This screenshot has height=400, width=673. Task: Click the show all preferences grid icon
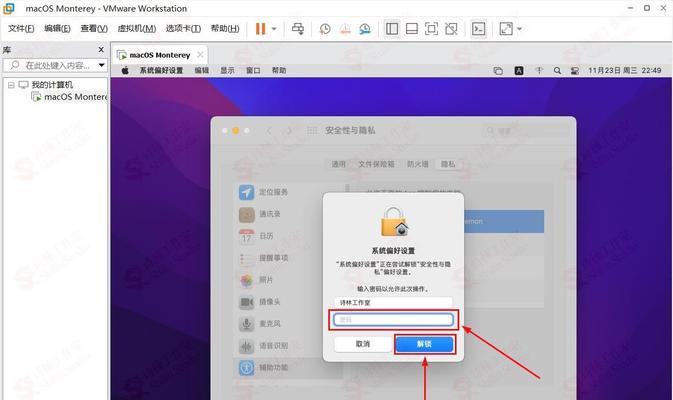(x=312, y=130)
